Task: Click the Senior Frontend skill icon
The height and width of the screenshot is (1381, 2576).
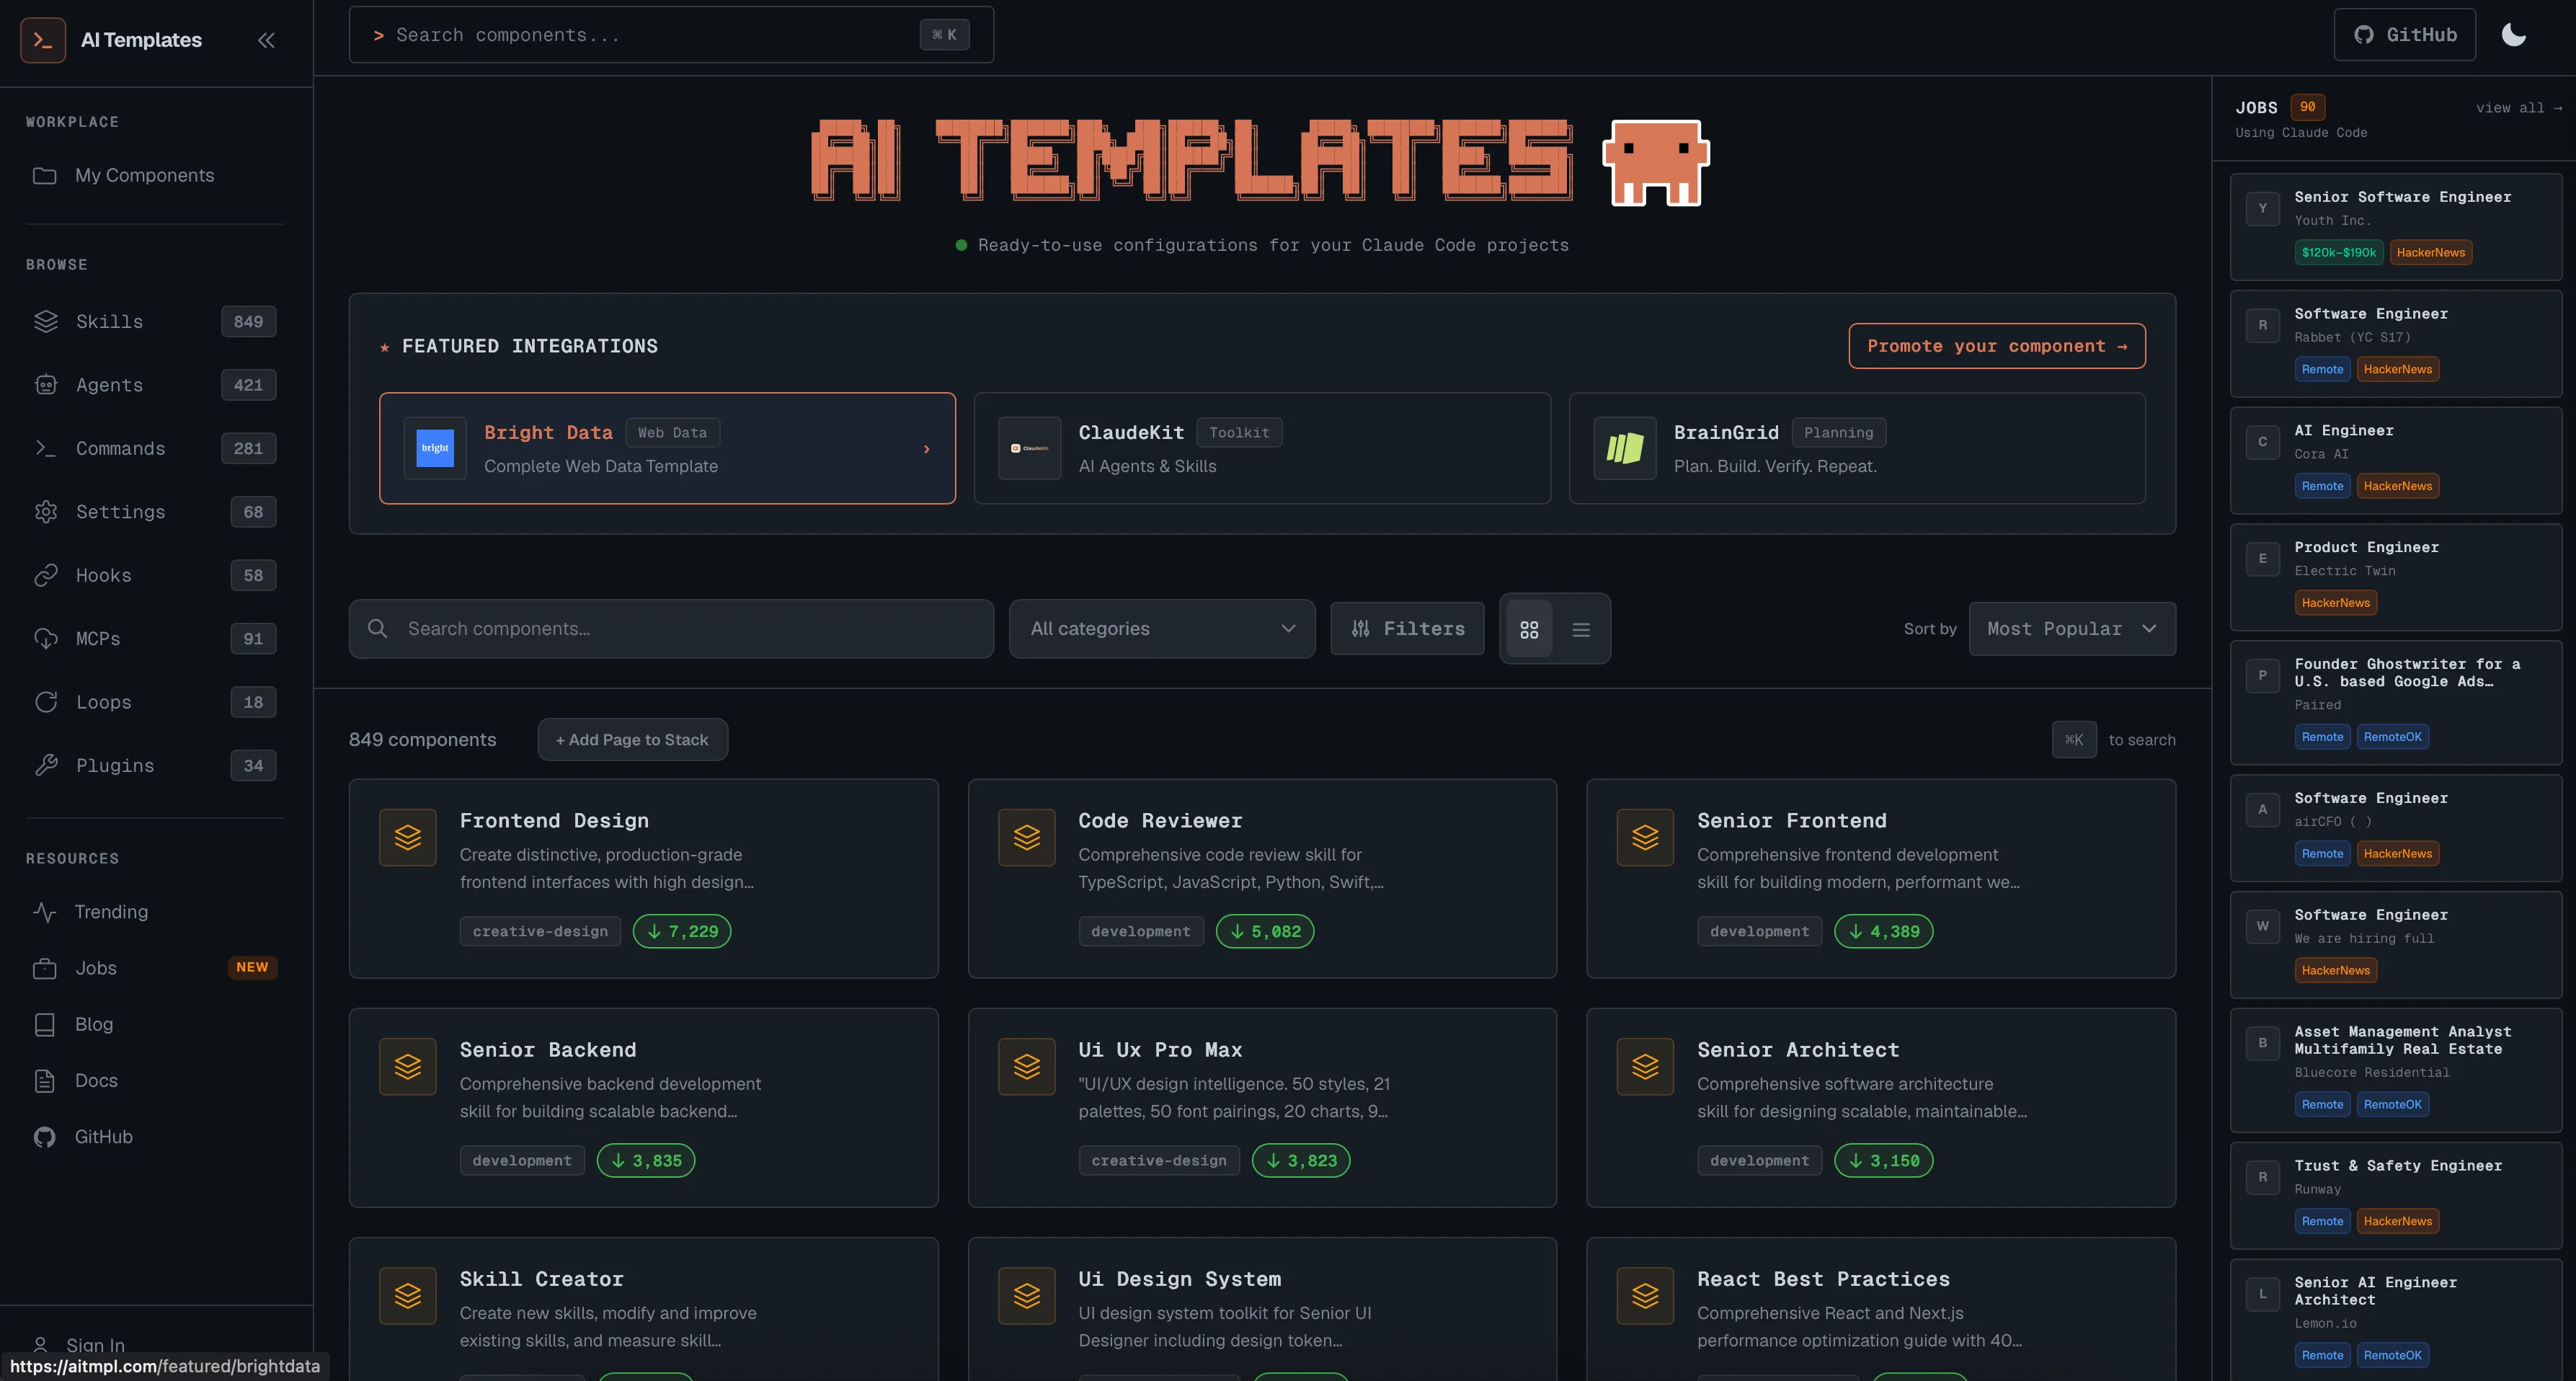Action: click(x=1646, y=837)
